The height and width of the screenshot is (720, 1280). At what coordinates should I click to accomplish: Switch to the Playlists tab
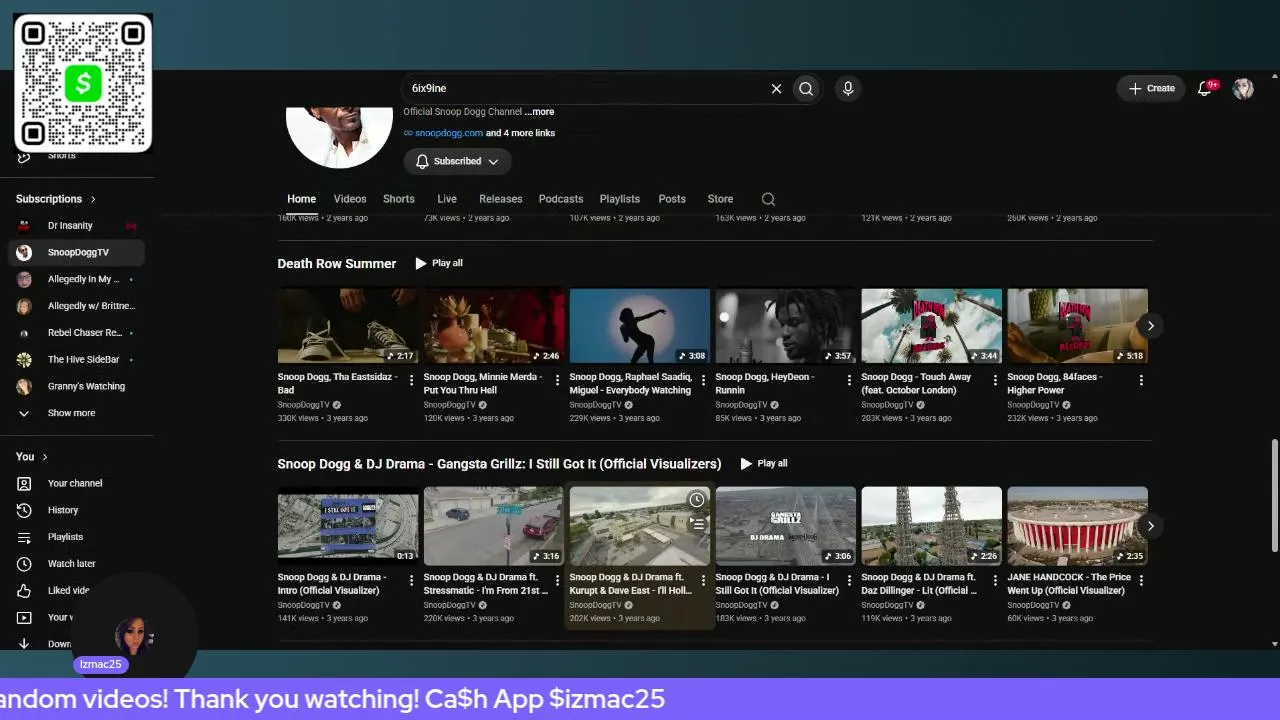620,199
